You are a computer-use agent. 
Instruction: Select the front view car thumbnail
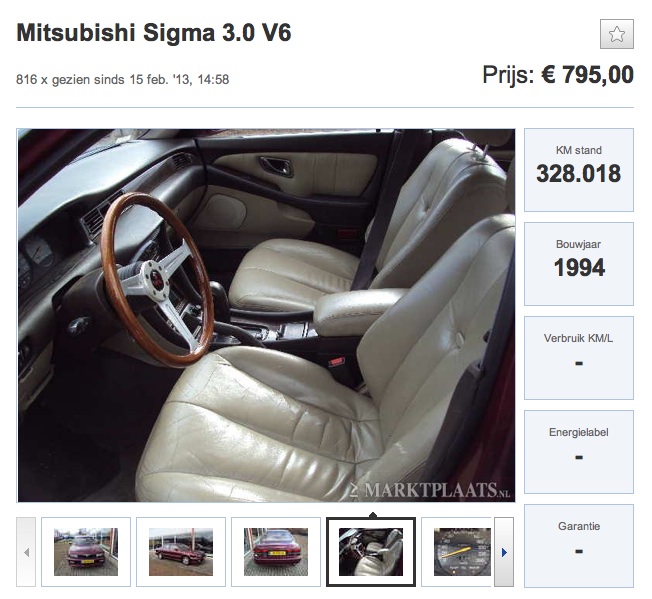(x=86, y=552)
